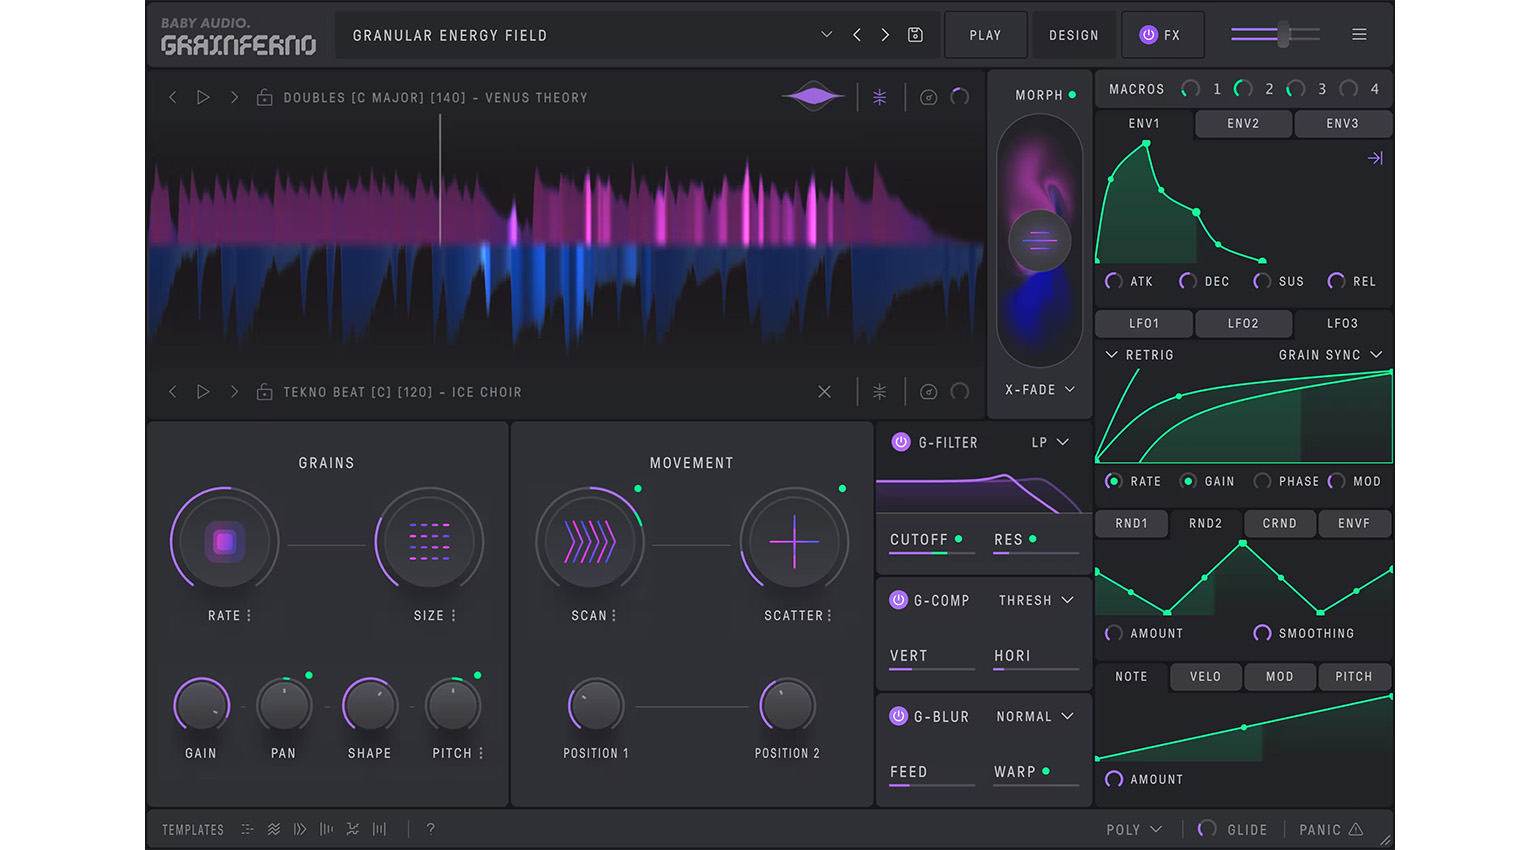The image size is (1540, 850).
Task: Switch to DESIGN mode
Action: coord(1074,34)
